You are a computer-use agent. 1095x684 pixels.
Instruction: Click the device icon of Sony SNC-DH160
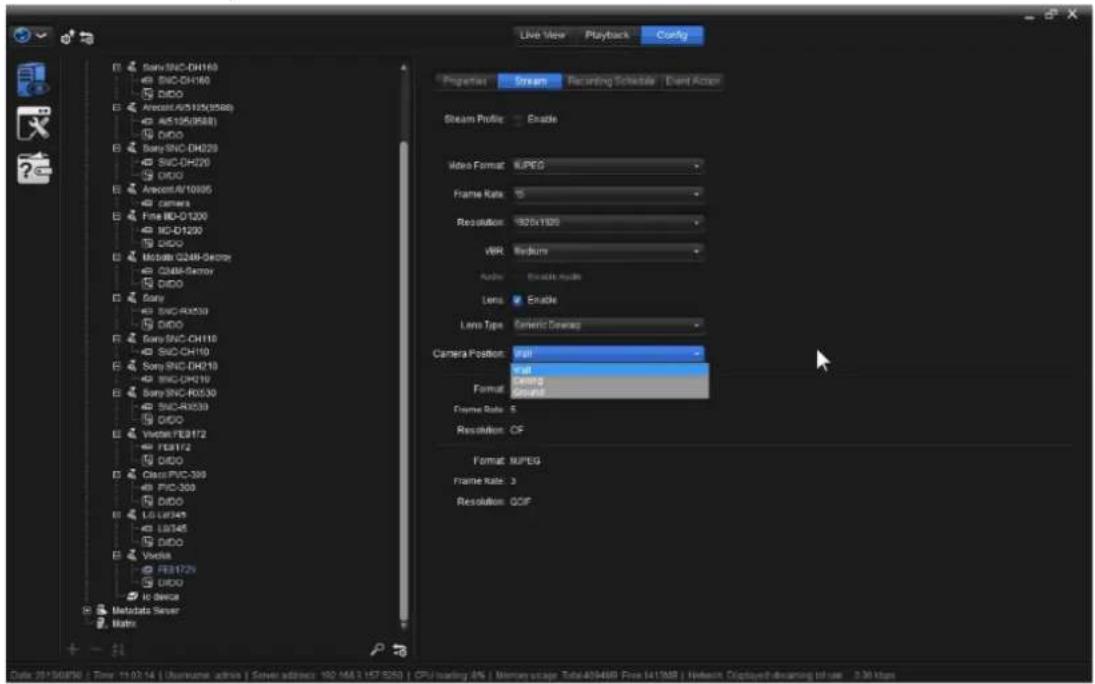pyautogui.click(x=132, y=67)
